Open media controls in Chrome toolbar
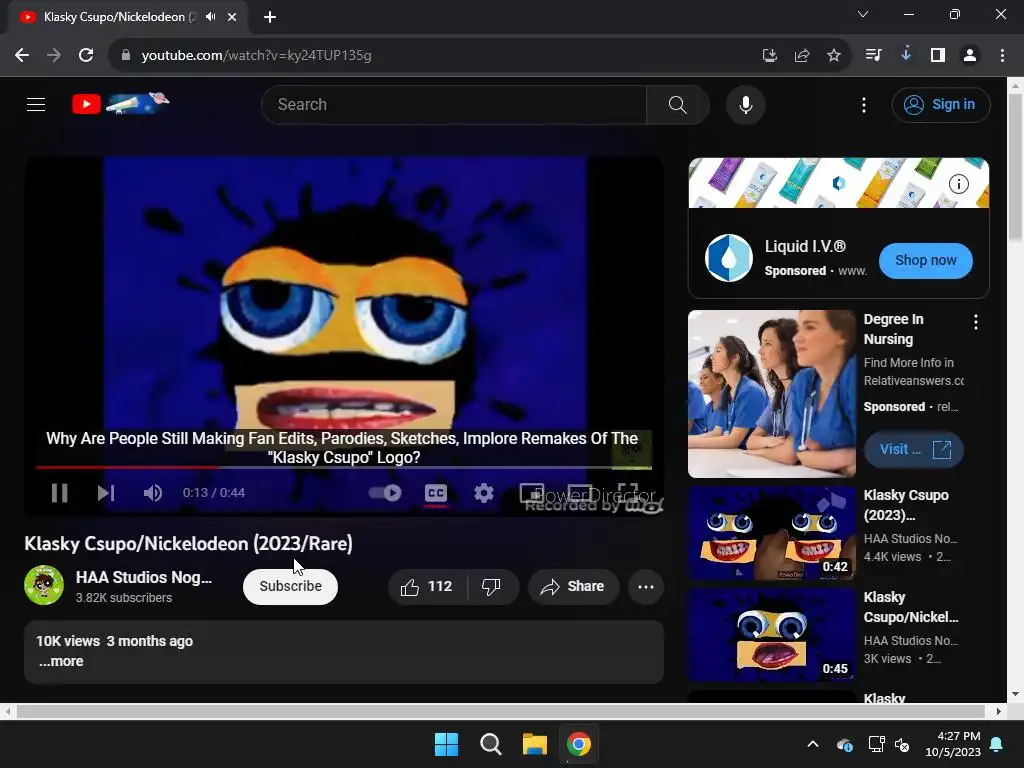 (x=873, y=56)
